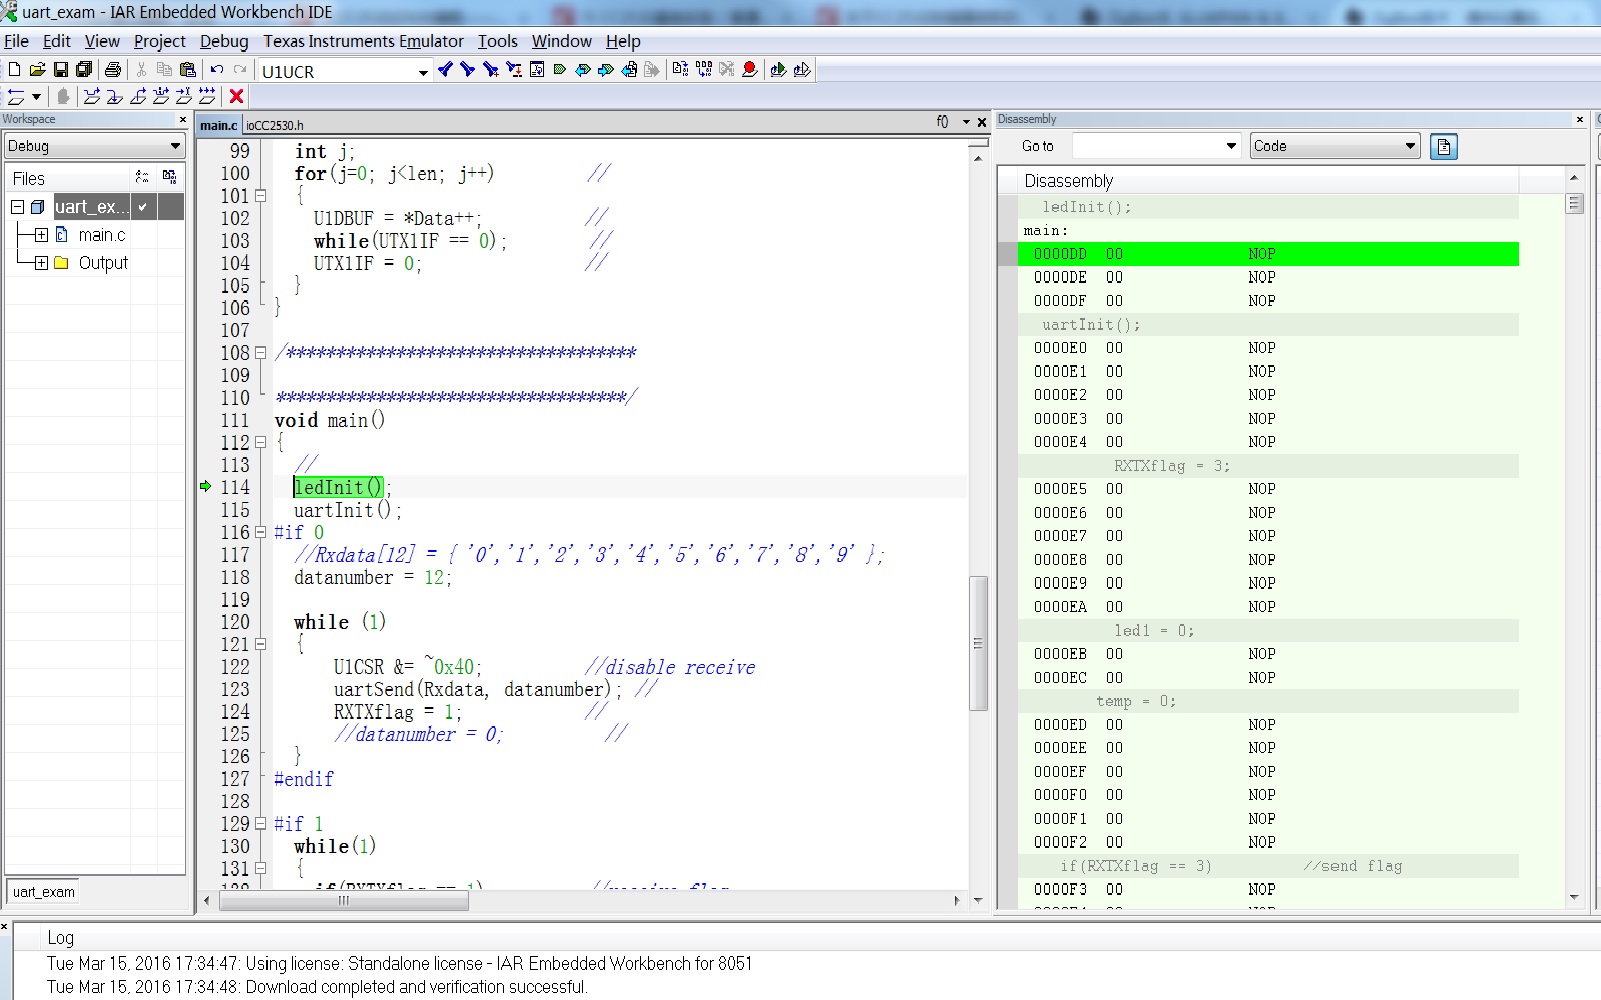
Task: Click the Go (run) debug icon
Action: 207,96
